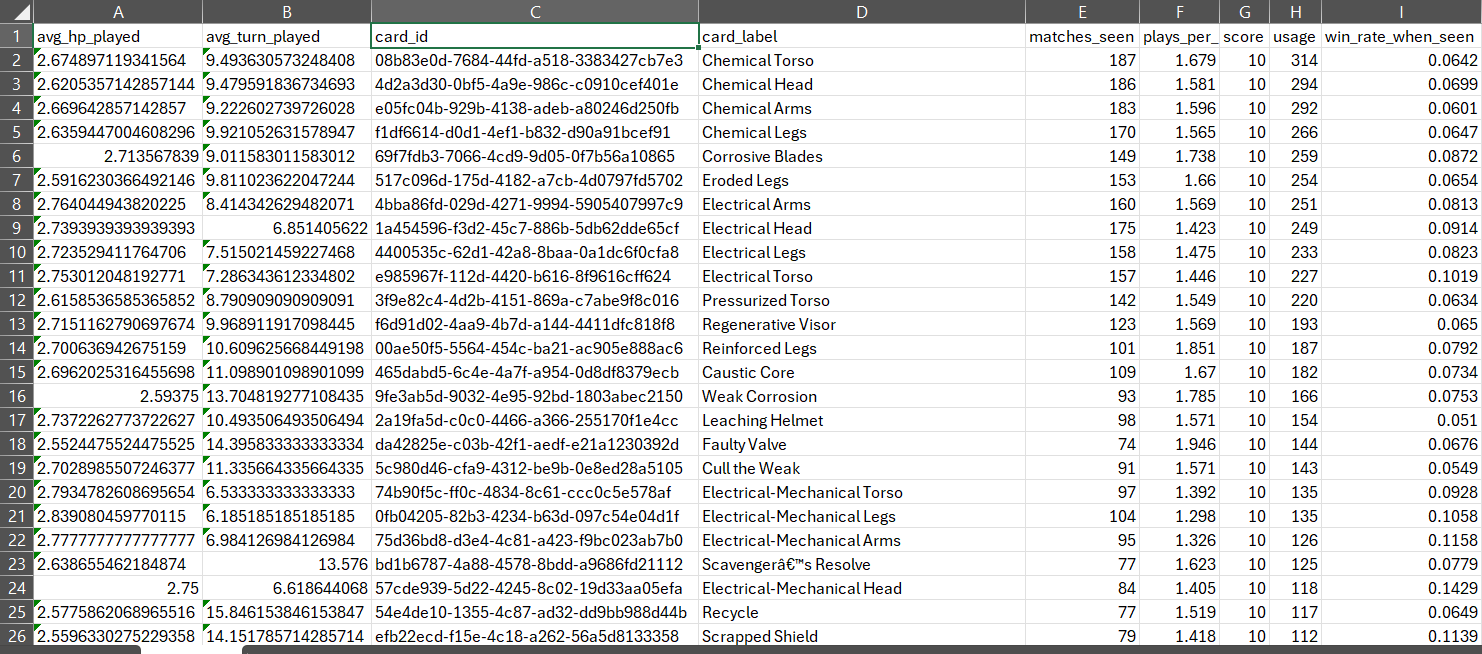Image resolution: width=1482 pixels, height=654 pixels.
Task: Select the Electrical Arms cell
Action: click(862, 204)
